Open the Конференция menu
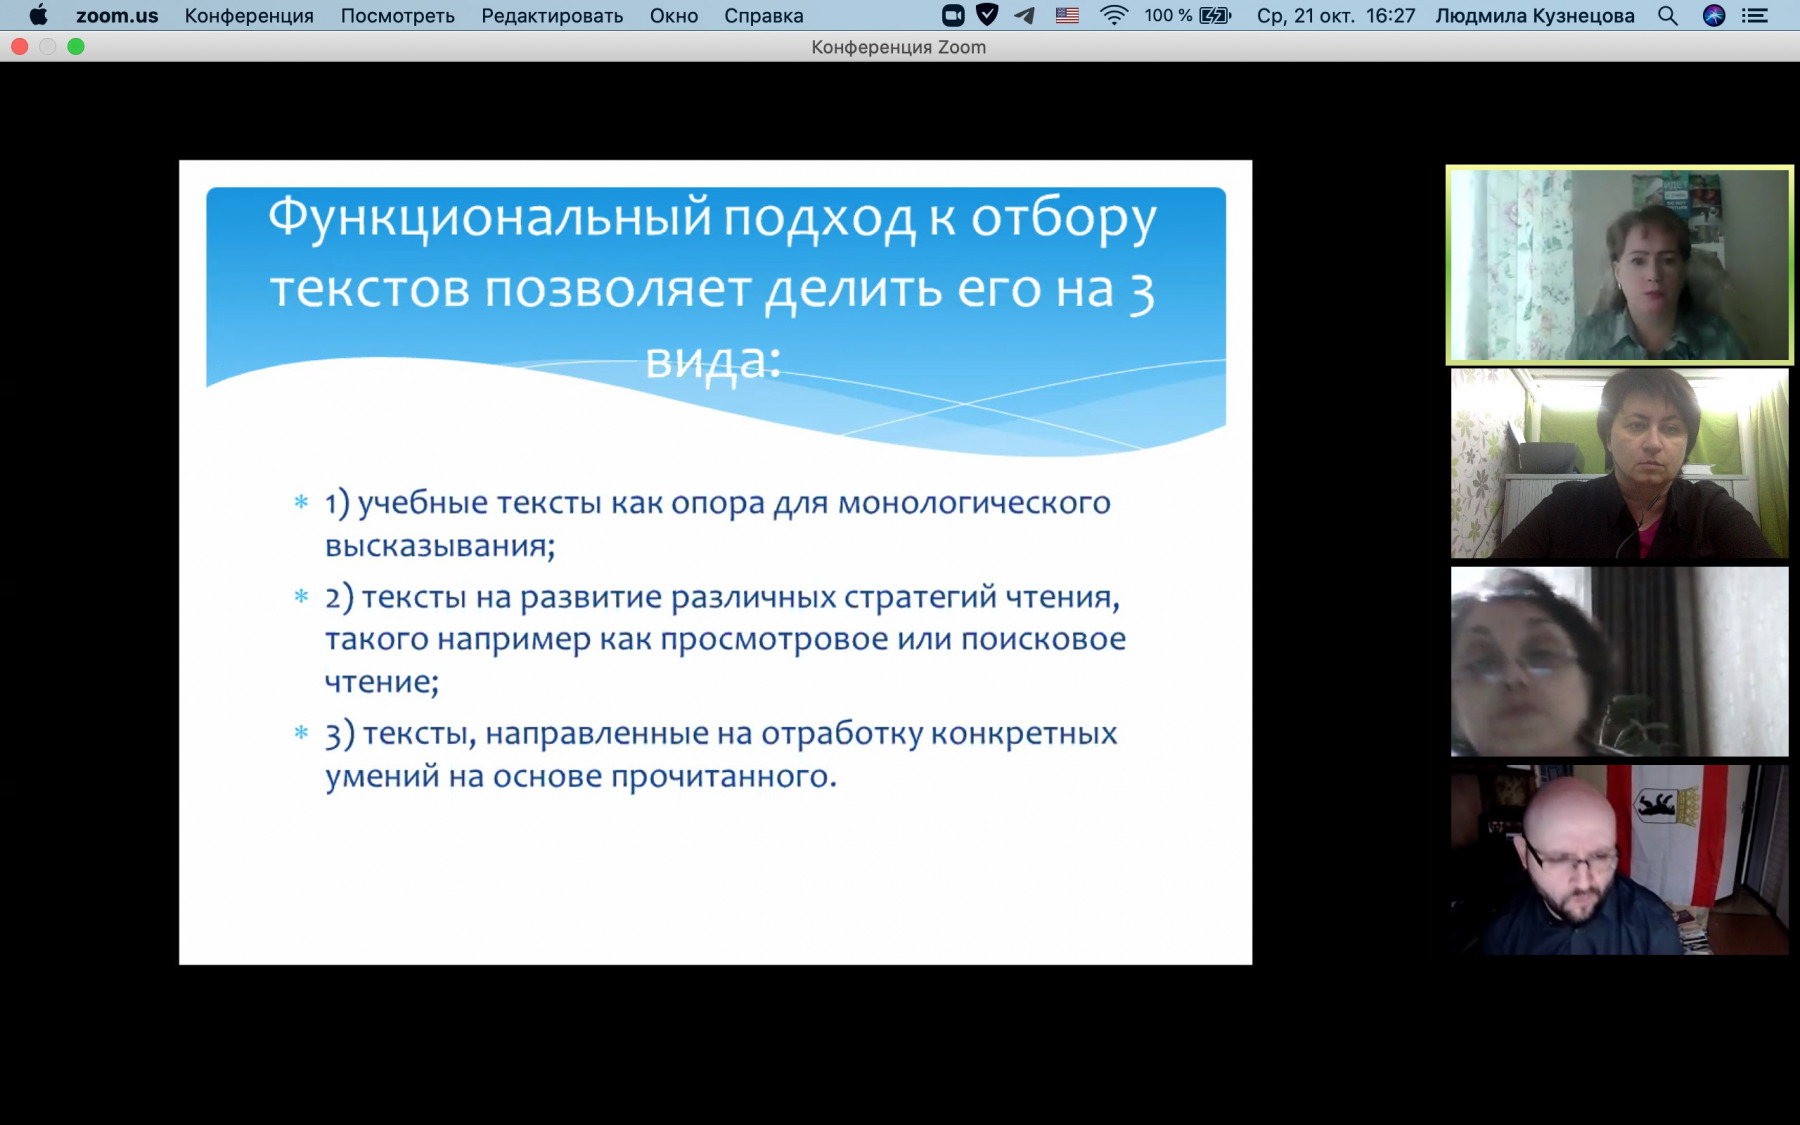Viewport: 1800px width, 1125px height. click(249, 15)
